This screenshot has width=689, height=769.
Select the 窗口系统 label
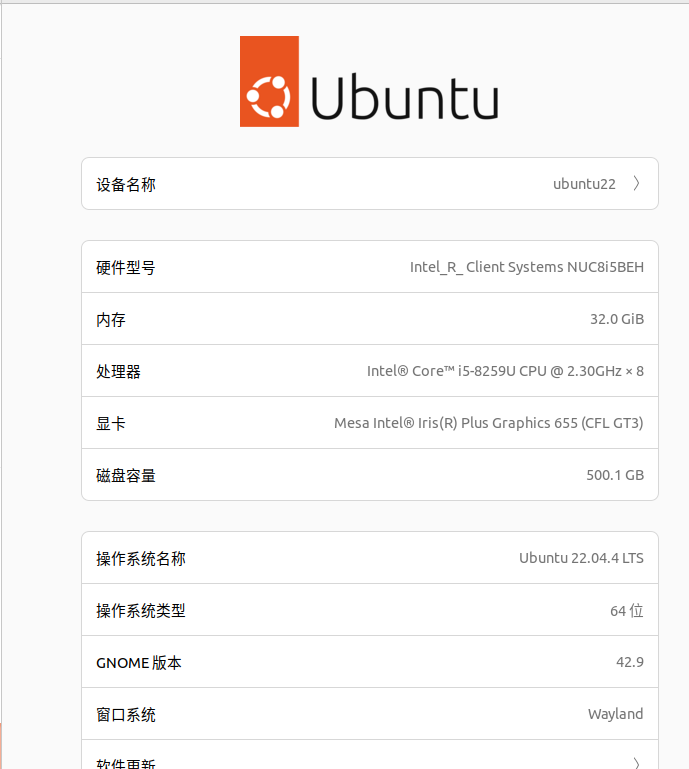(x=126, y=715)
